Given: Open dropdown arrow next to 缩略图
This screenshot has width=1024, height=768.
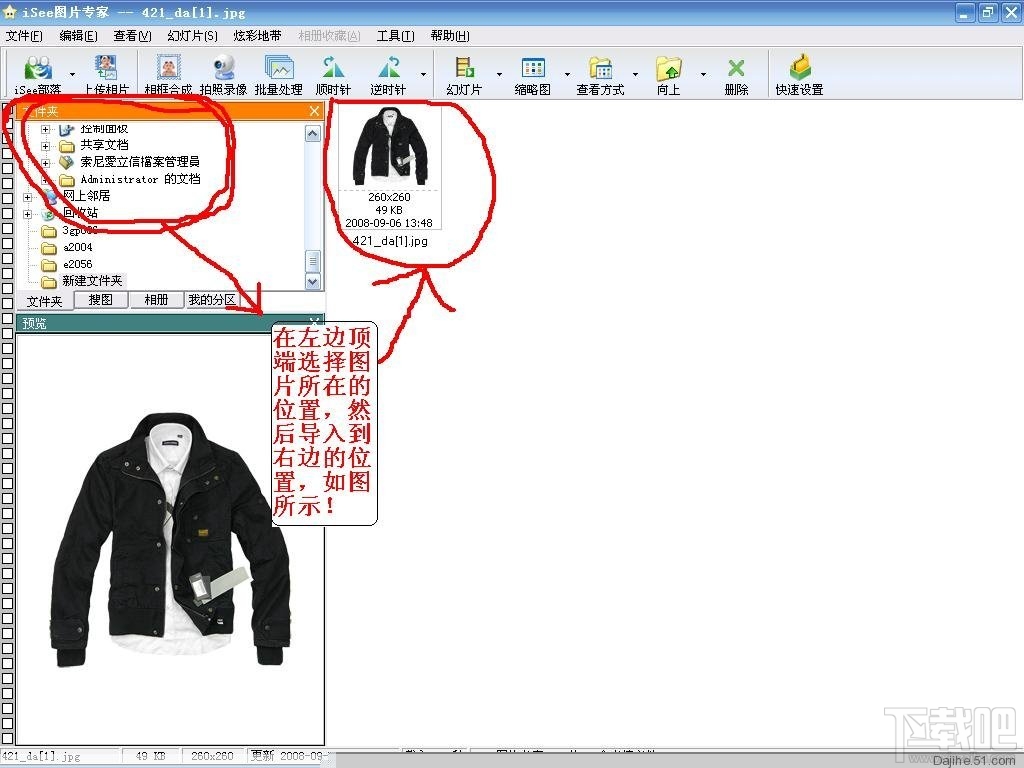Looking at the screenshot, I should pyautogui.click(x=568, y=74).
